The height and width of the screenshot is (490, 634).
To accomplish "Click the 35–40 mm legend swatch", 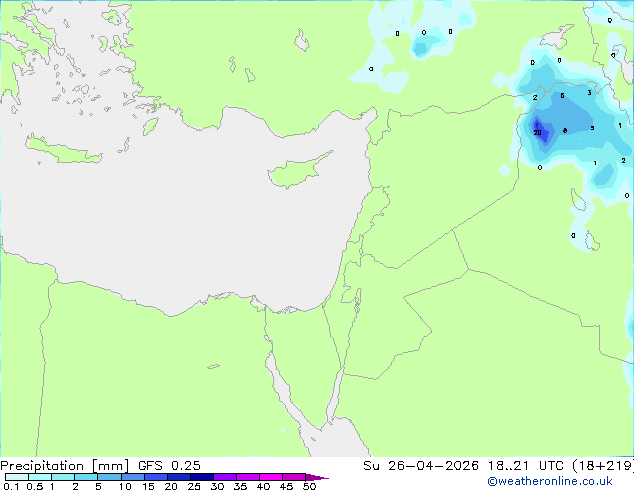I will click(248, 477).
